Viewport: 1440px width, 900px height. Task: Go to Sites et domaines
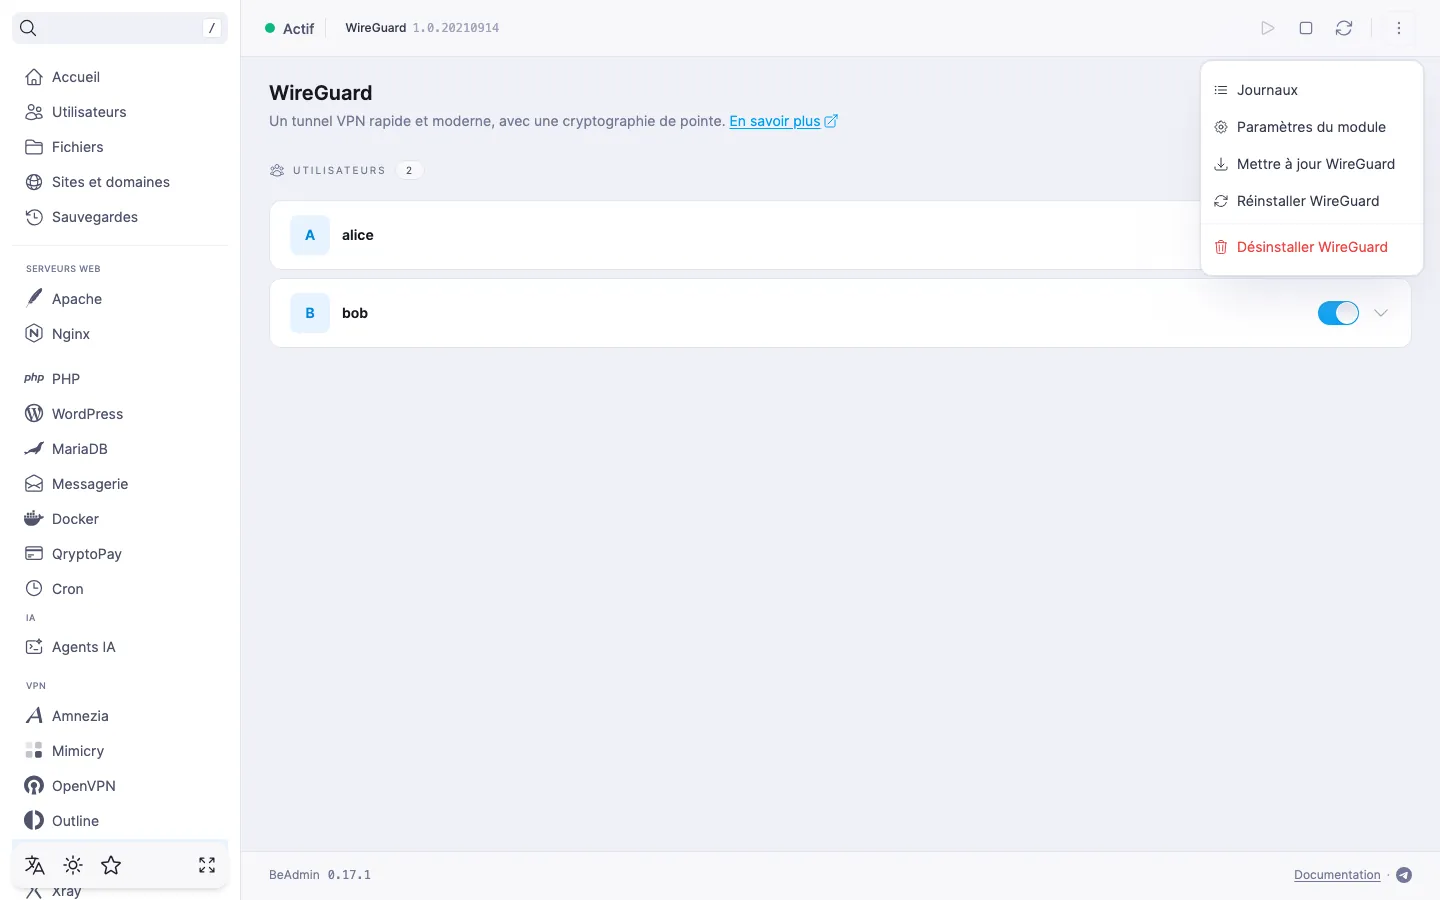(x=120, y=182)
